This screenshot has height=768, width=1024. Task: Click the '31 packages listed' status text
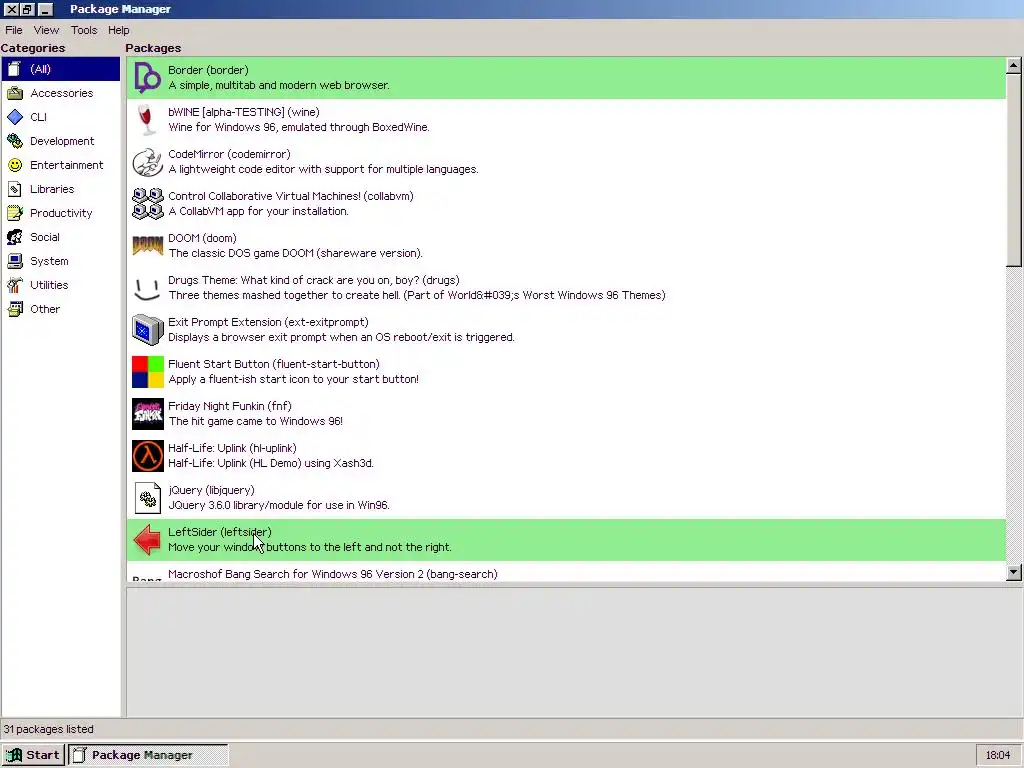[49, 729]
